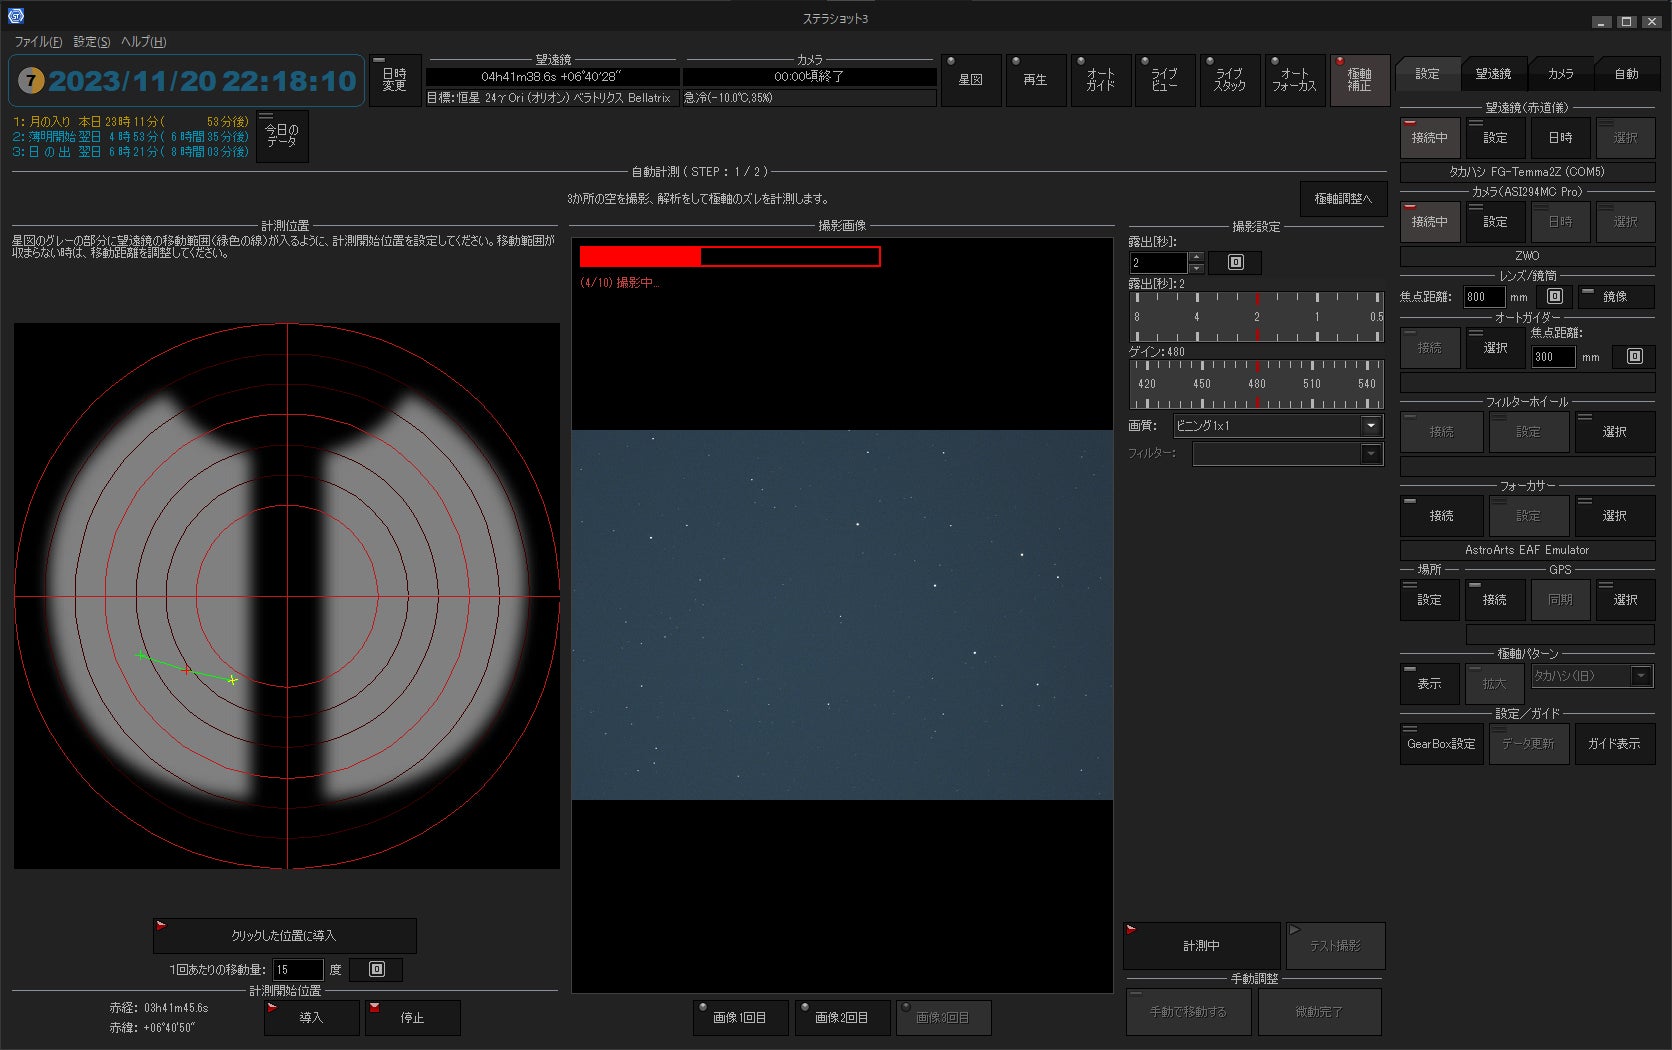Click 510 on the ゲイン gain scale

[1311, 384]
